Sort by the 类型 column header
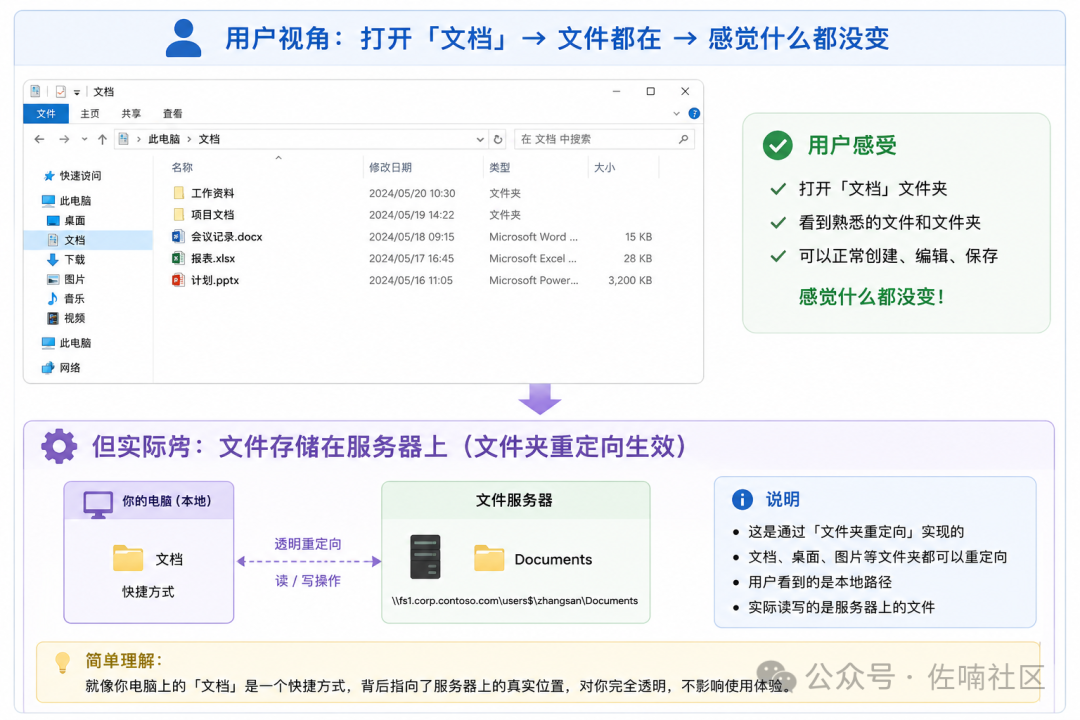This screenshot has height=720, width=1080. pyautogui.click(x=499, y=167)
